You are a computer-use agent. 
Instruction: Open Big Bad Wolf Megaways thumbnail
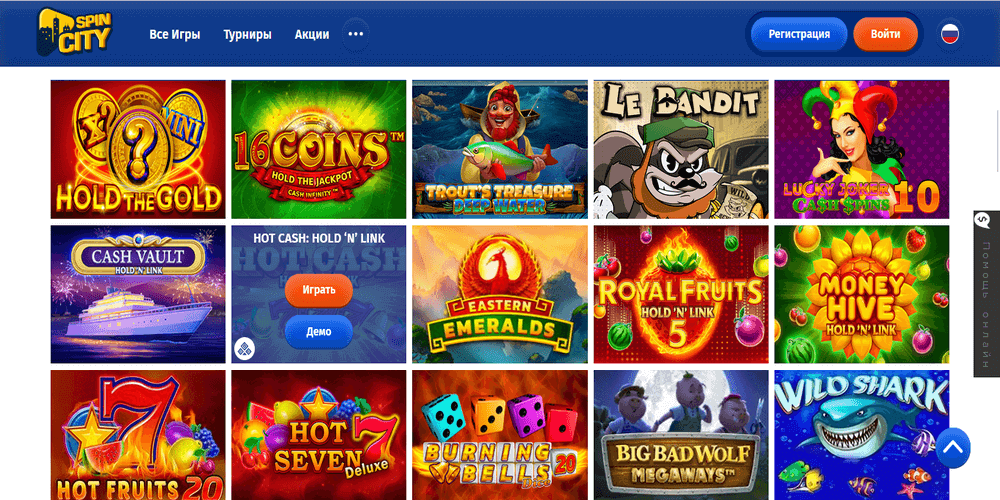point(681,435)
